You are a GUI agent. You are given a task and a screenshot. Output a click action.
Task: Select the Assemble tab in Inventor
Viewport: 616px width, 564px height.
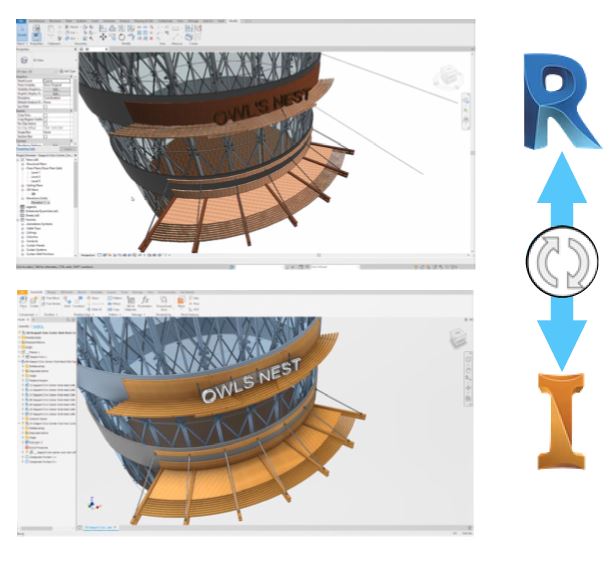(x=37, y=292)
